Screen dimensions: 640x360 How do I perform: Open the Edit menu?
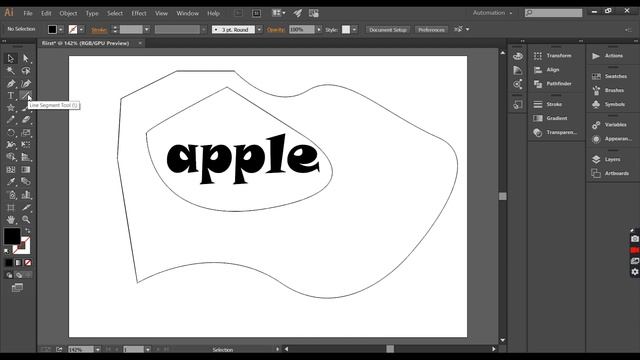[x=46, y=13]
